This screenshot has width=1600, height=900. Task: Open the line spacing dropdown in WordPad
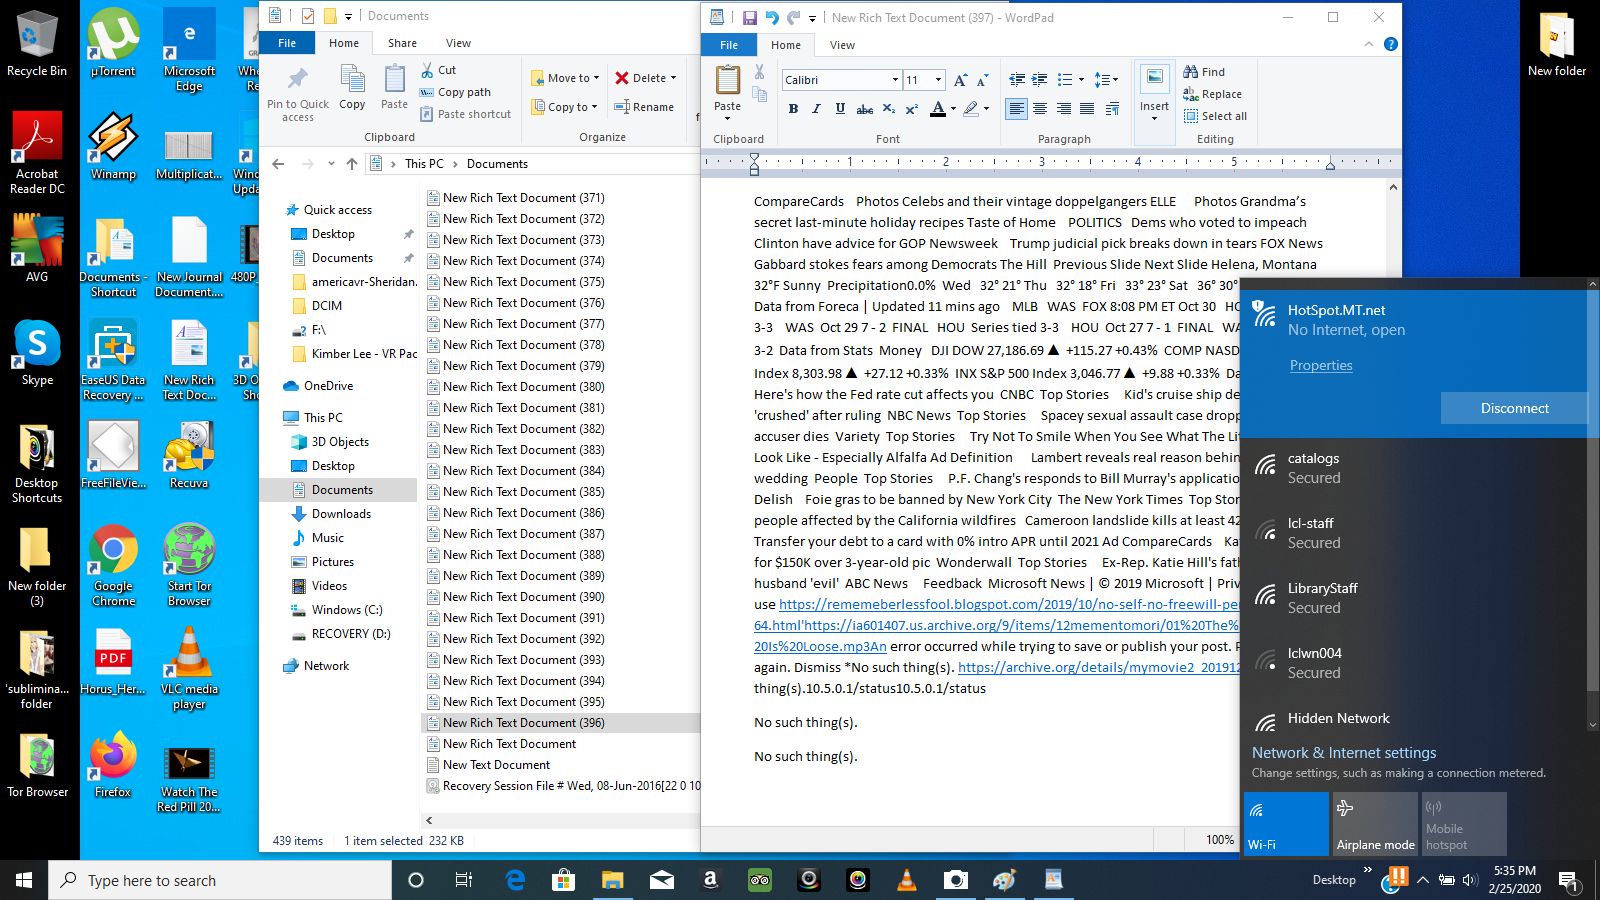tap(1106, 79)
